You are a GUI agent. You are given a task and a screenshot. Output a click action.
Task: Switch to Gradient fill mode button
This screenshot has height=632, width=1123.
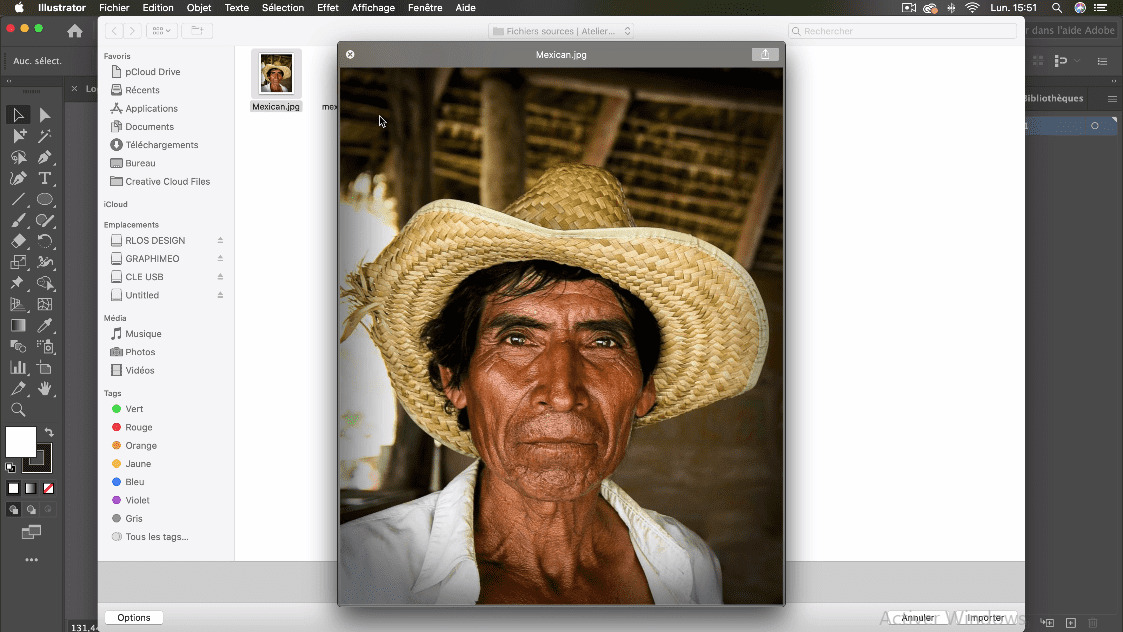(x=31, y=489)
